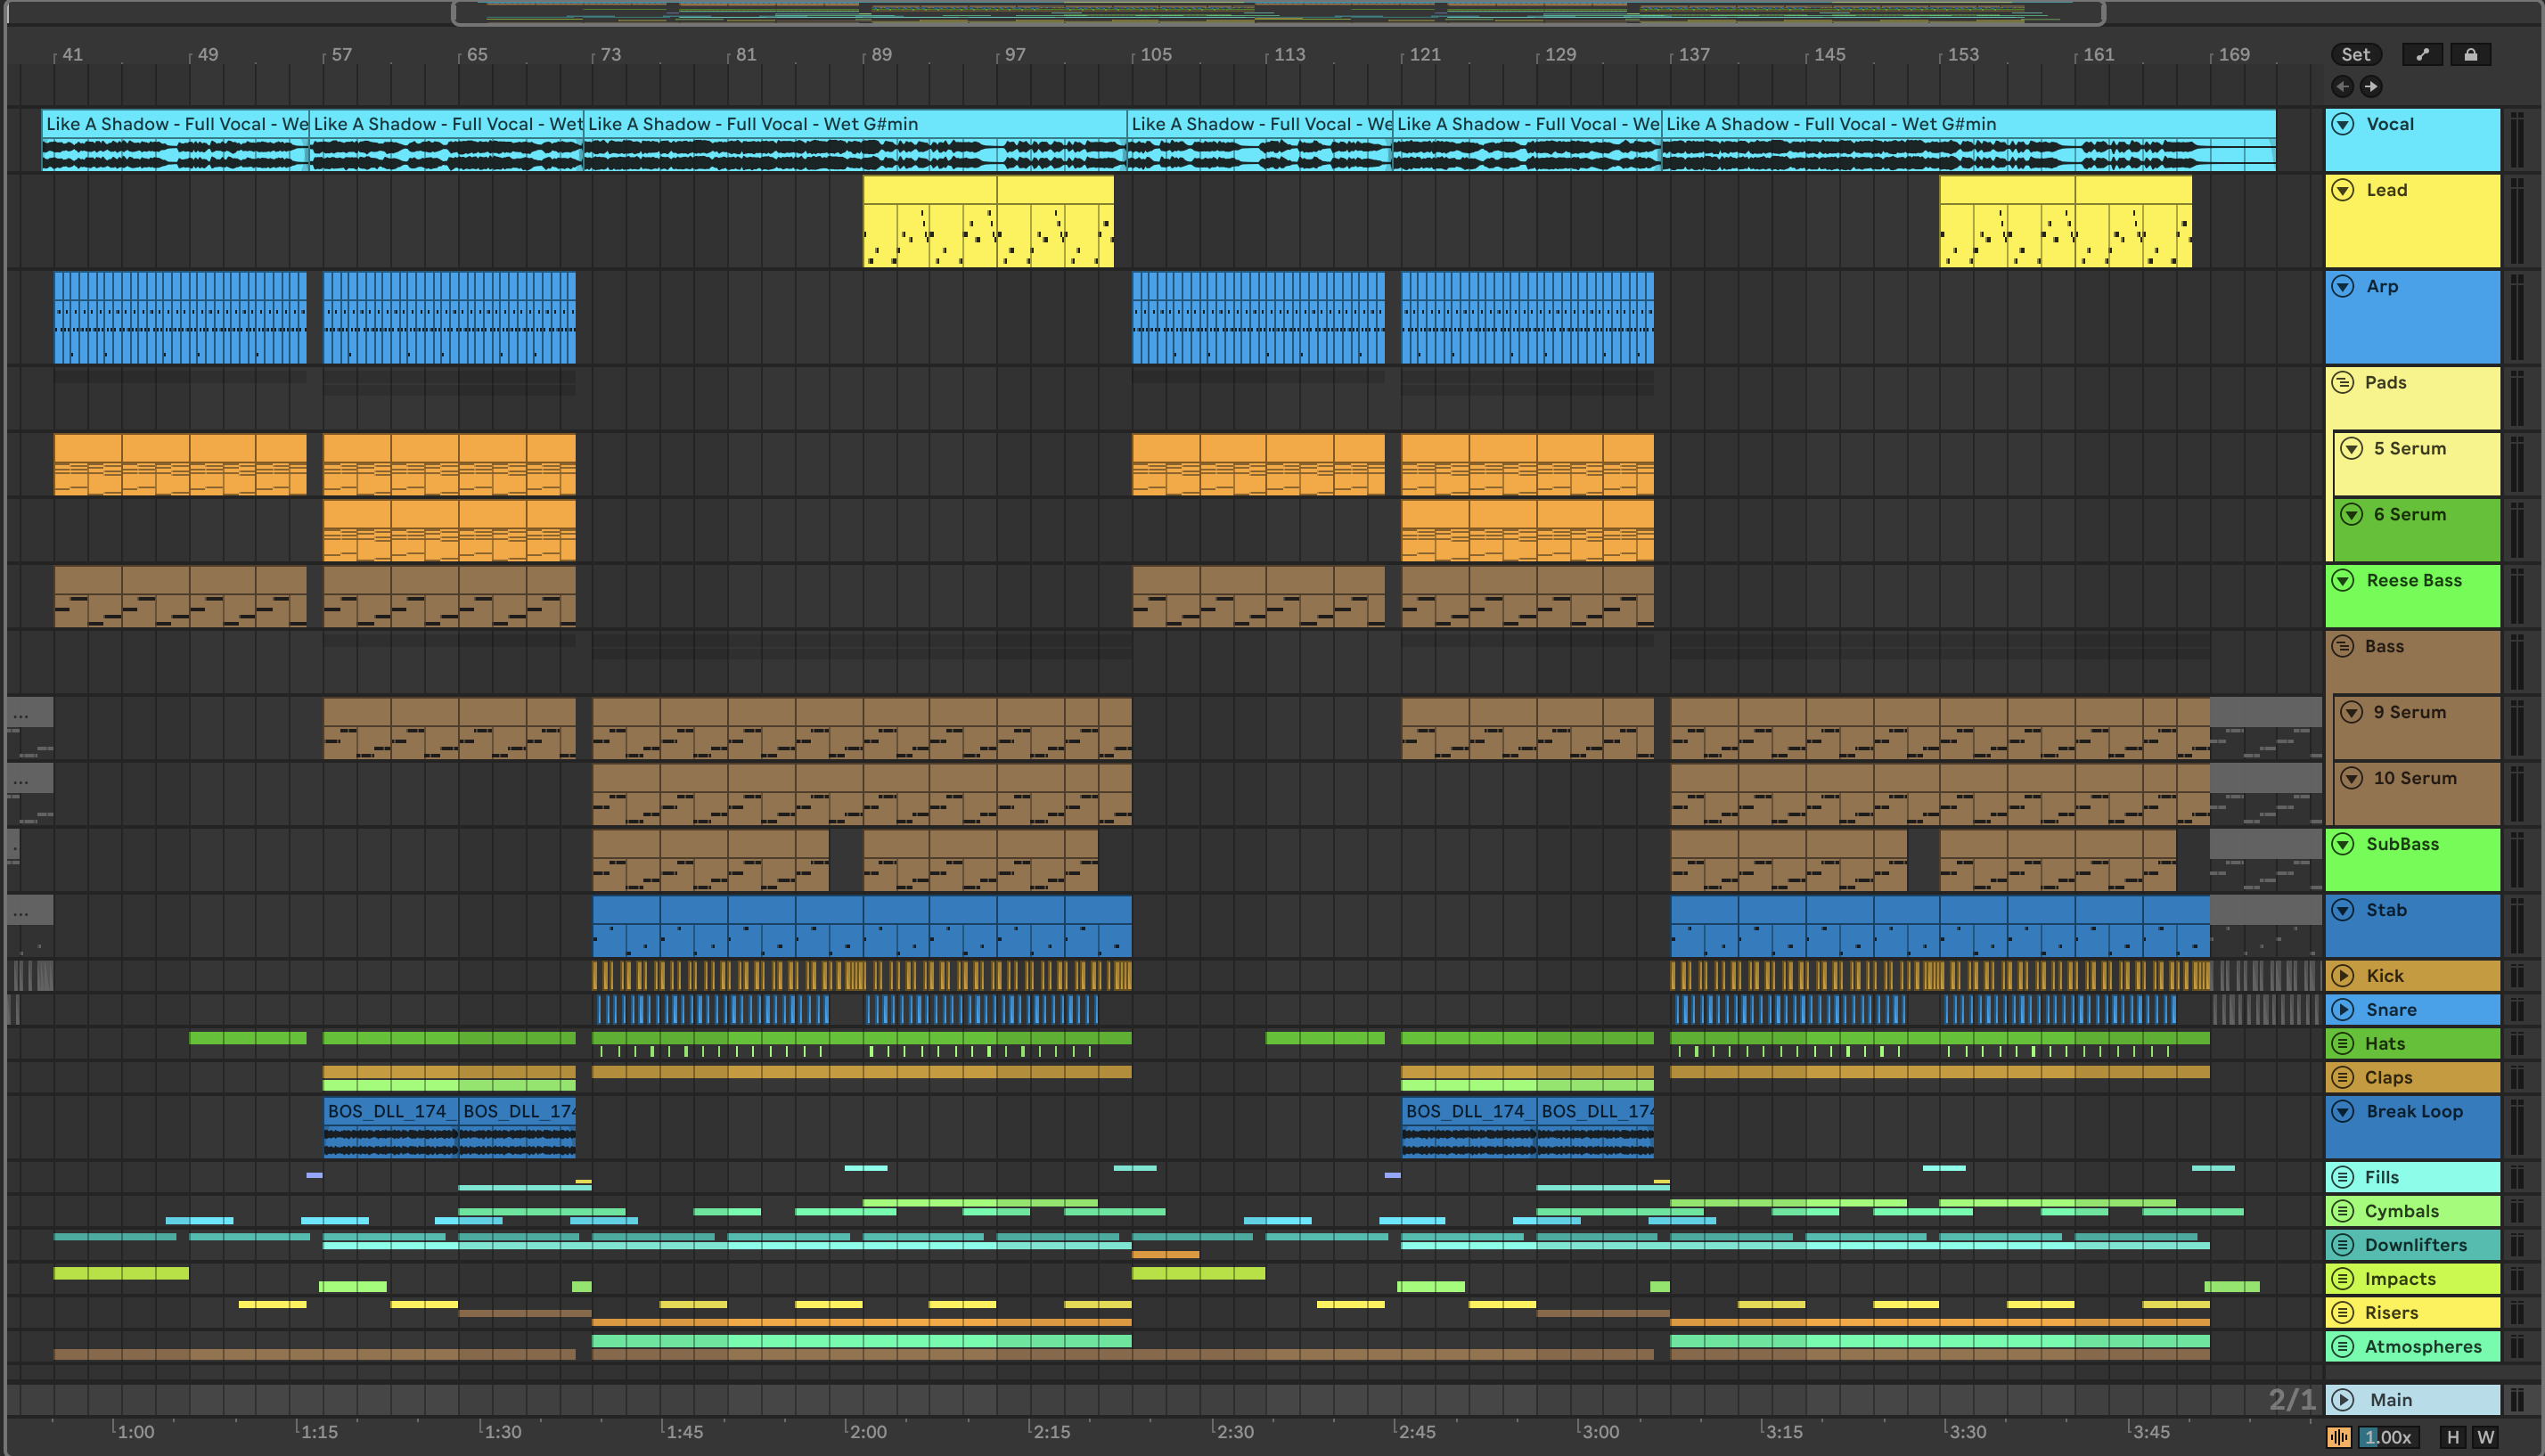
Task: Click bar 105 in the beat ruler
Action: (x=1155, y=55)
